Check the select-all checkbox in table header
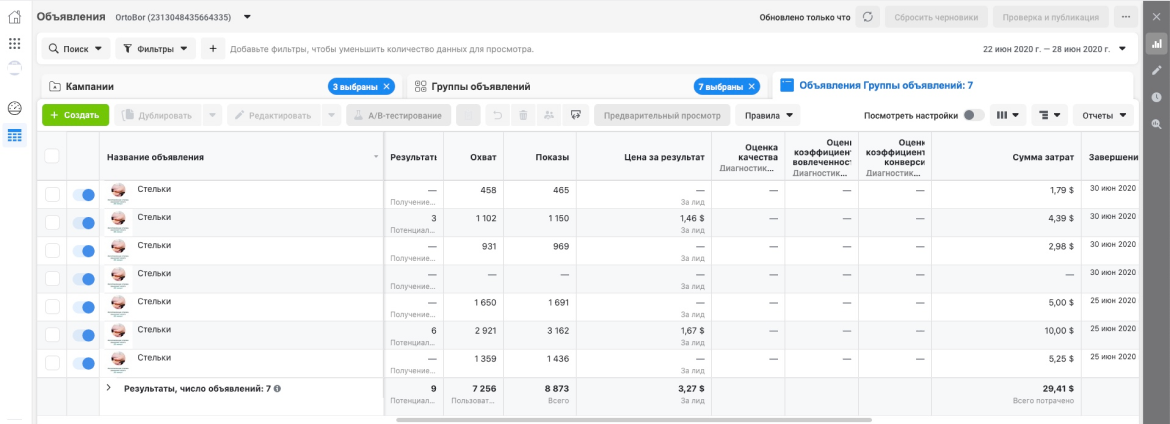 (x=52, y=156)
